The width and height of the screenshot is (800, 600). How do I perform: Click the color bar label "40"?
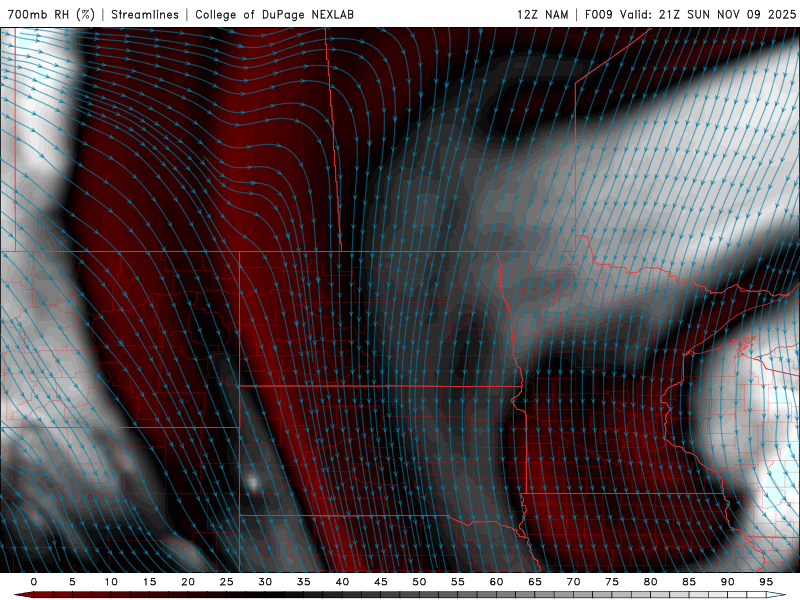click(x=342, y=582)
